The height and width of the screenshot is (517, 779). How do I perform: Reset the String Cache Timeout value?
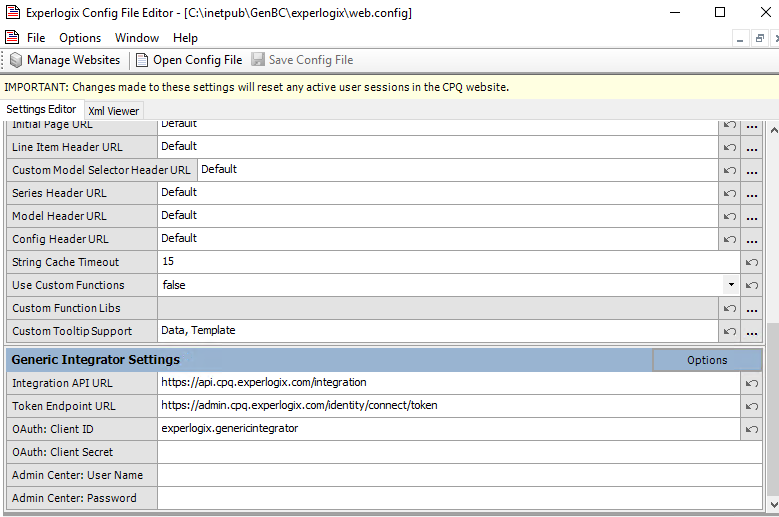coord(752,262)
